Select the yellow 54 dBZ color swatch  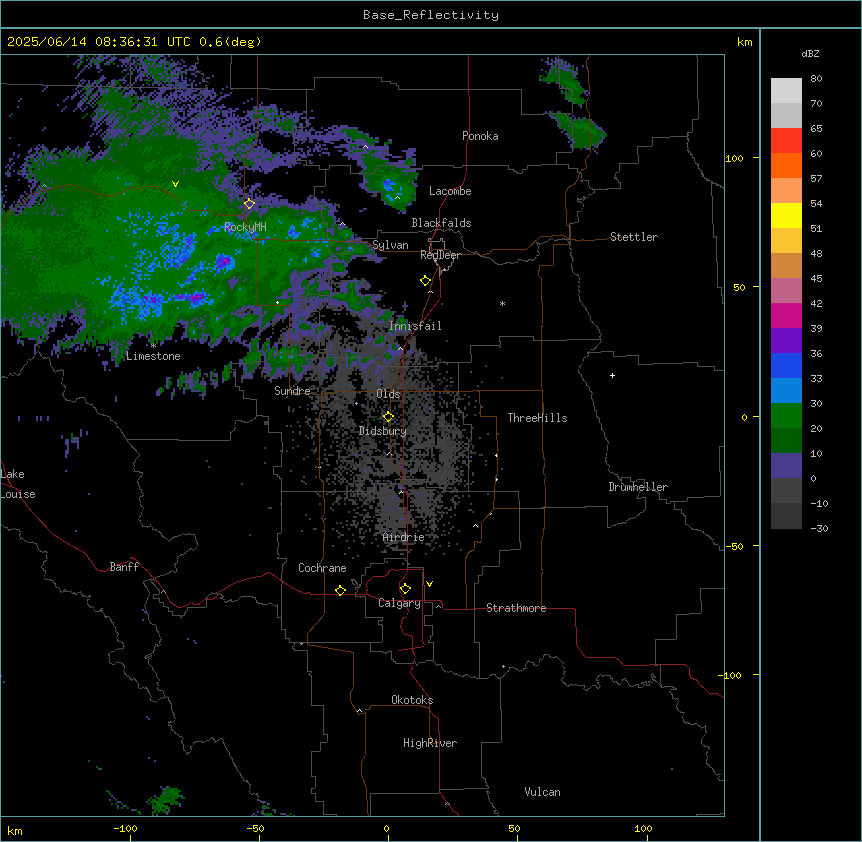(x=786, y=215)
